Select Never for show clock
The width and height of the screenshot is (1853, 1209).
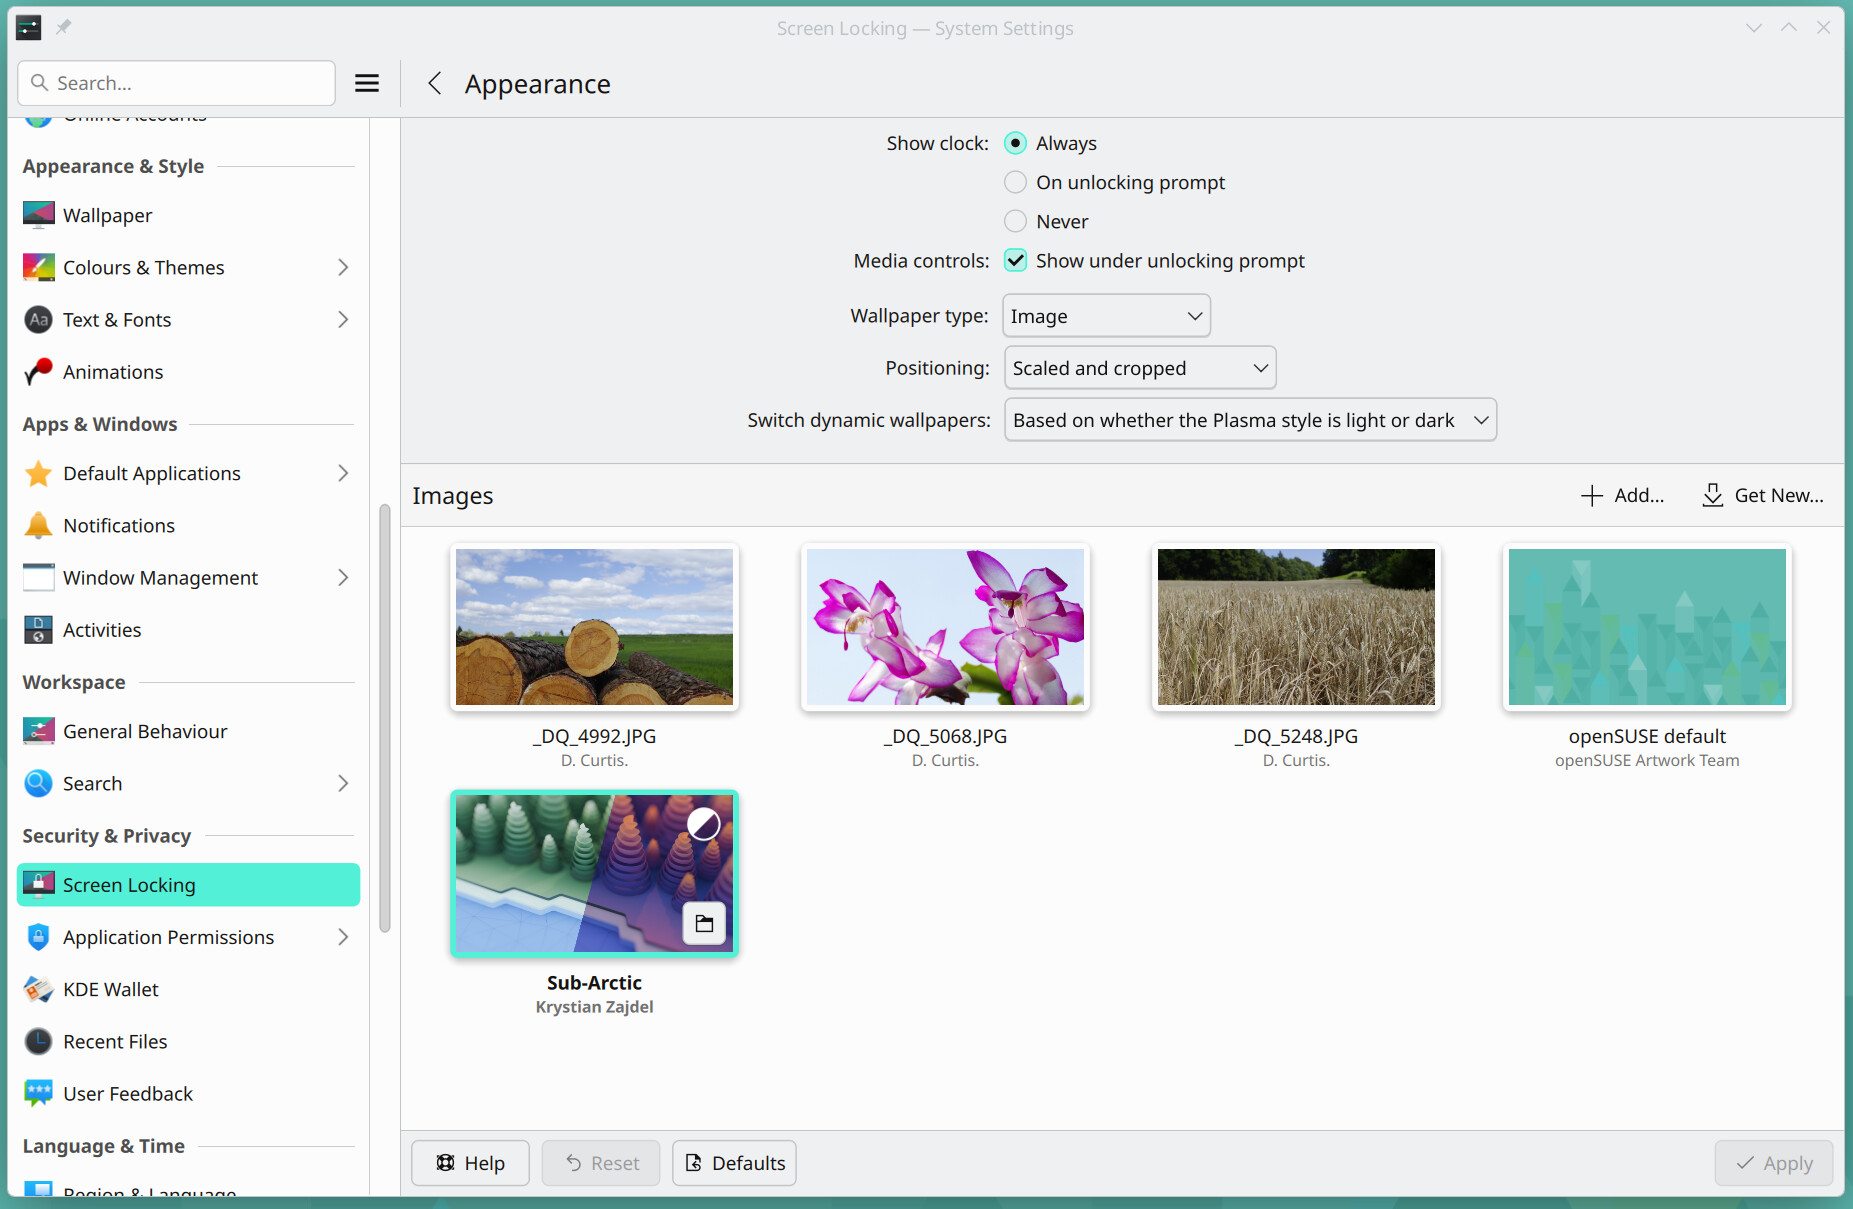1015,221
